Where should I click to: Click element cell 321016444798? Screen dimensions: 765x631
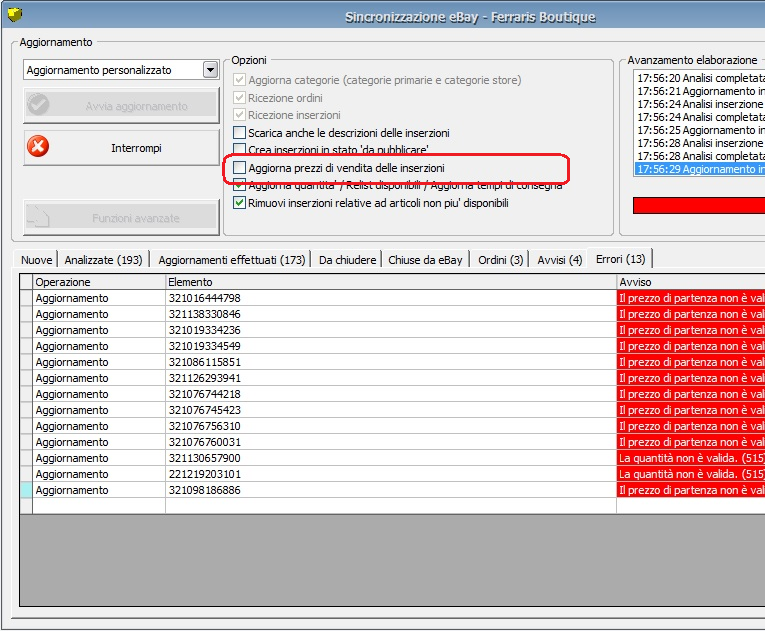click(x=391, y=298)
